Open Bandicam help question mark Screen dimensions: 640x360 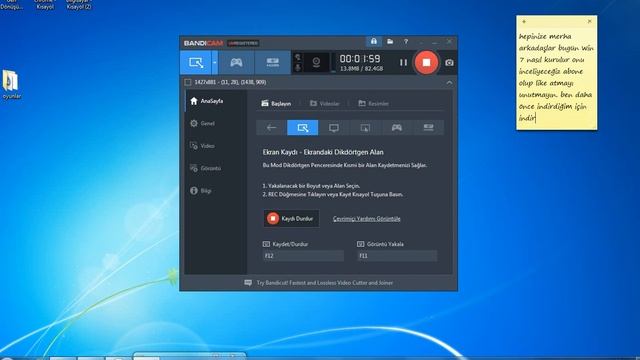coord(406,42)
